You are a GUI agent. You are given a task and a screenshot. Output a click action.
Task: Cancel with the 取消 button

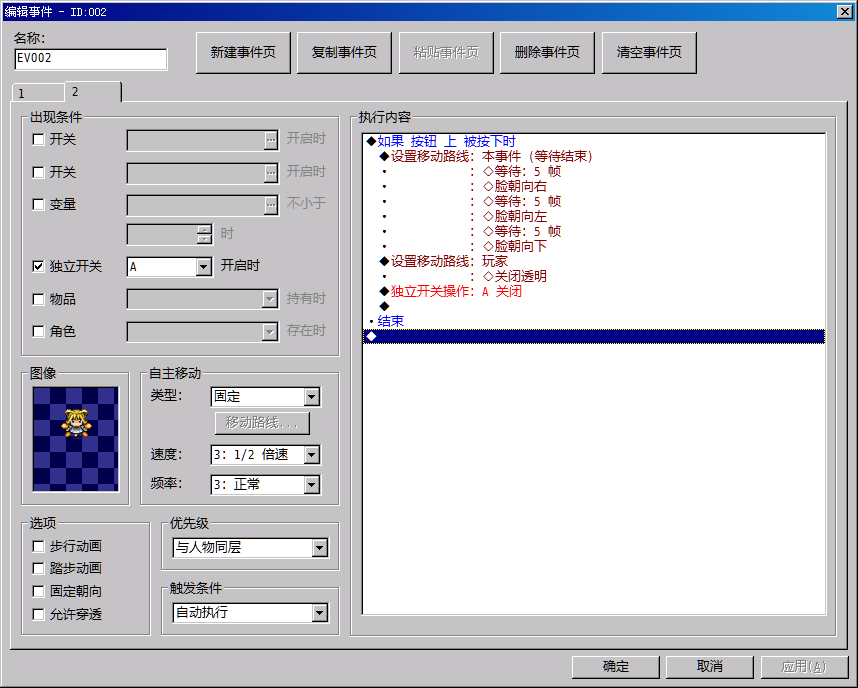pyautogui.click(x=710, y=667)
